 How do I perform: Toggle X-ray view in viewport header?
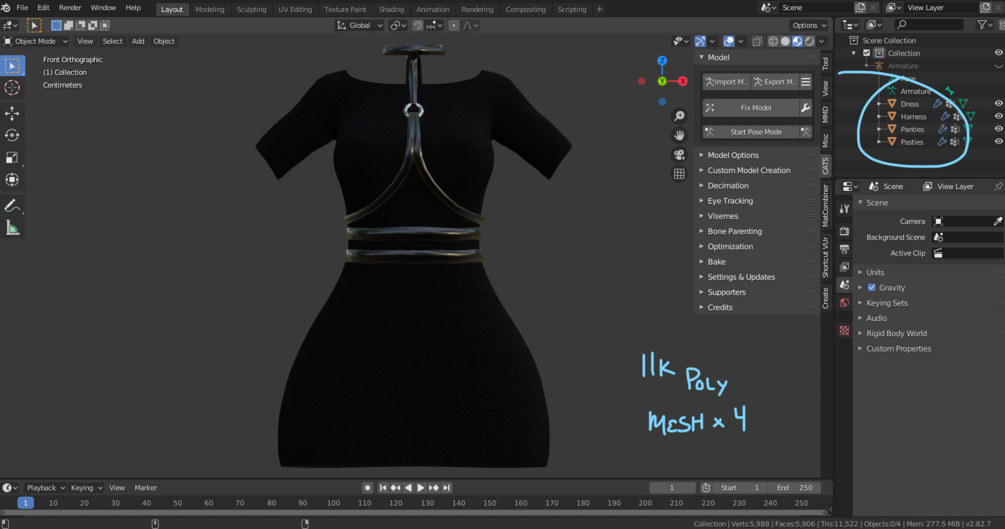coord(757,41)
